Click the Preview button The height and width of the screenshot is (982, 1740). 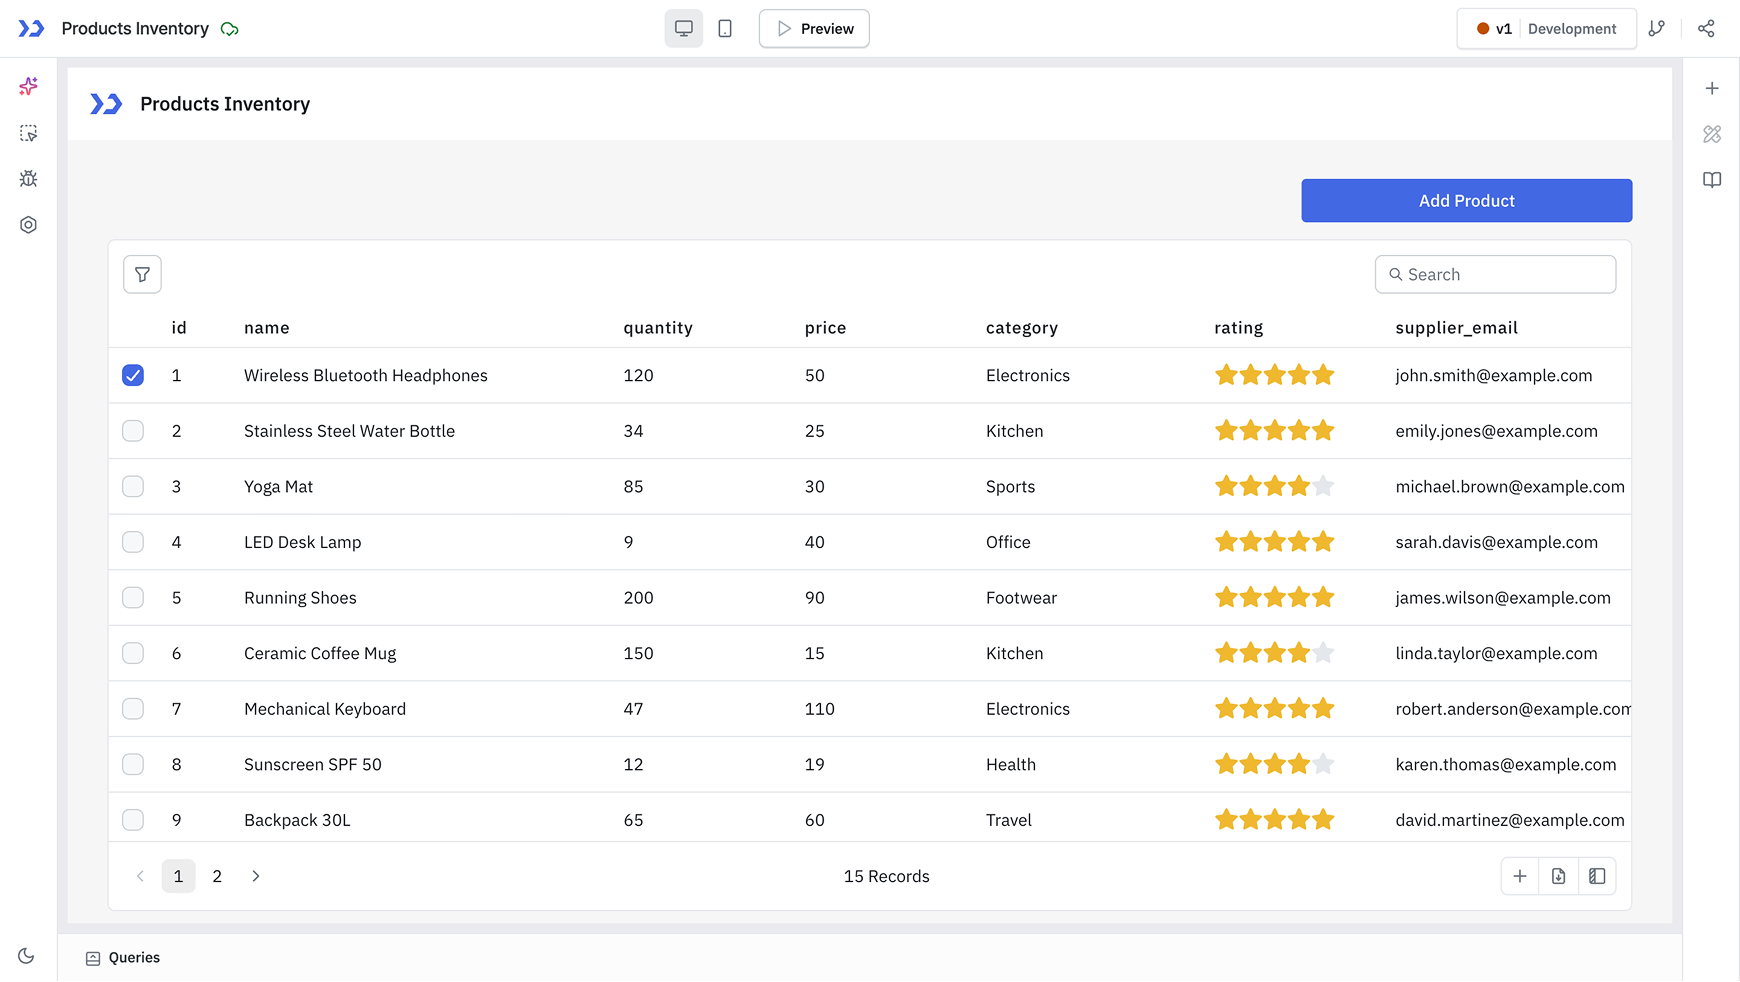[x=814, y=29]
